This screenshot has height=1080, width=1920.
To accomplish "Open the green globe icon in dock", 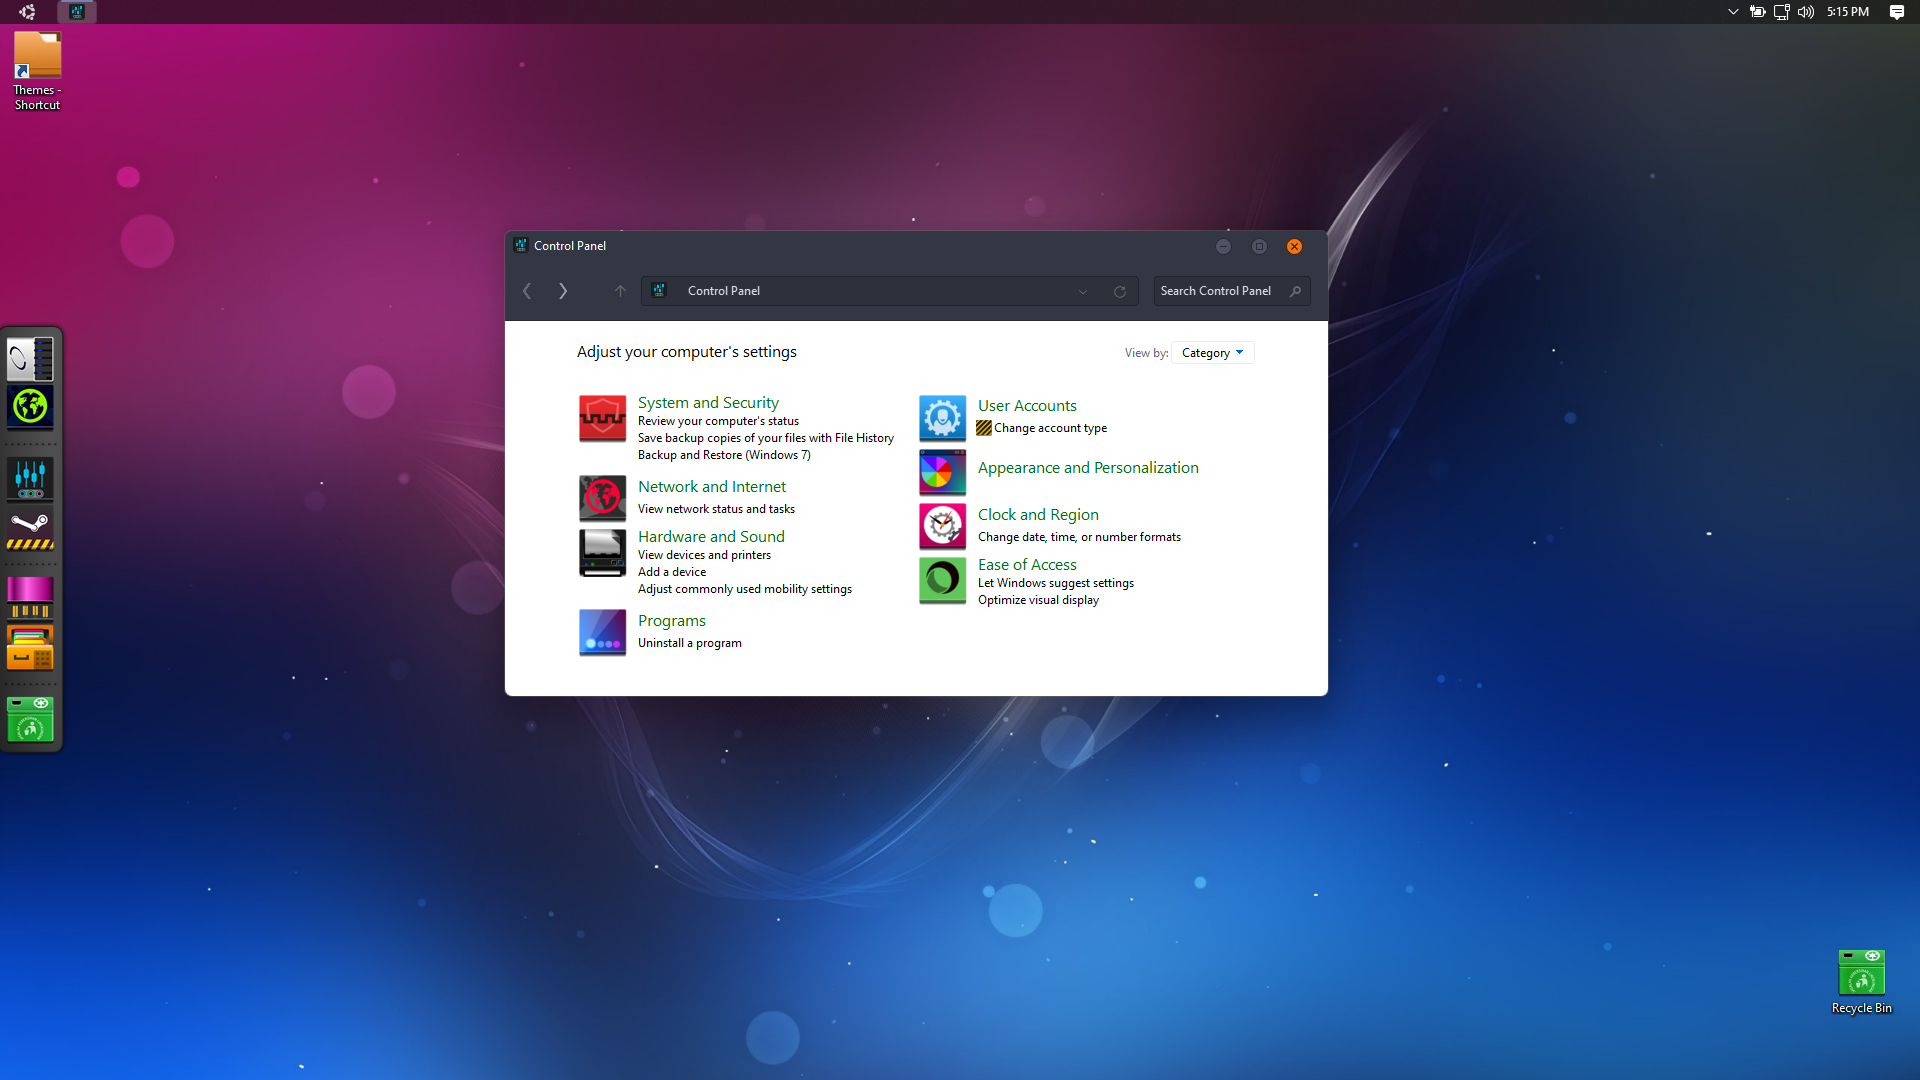I will [x=30, y=406].
